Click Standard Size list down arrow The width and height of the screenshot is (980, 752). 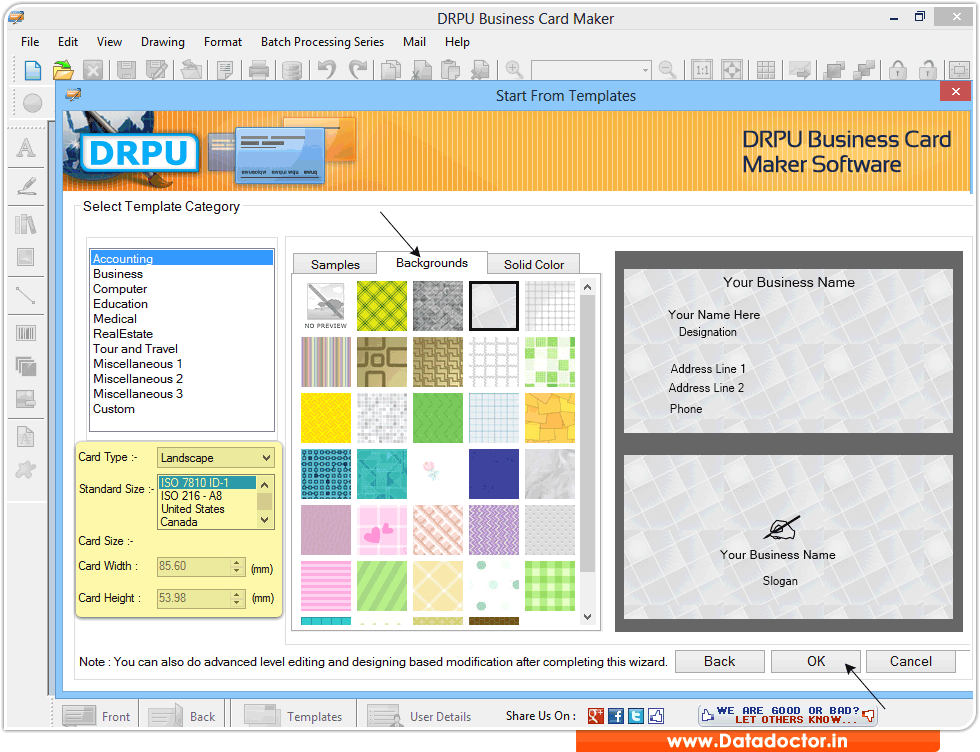click(x=264, y=520)
